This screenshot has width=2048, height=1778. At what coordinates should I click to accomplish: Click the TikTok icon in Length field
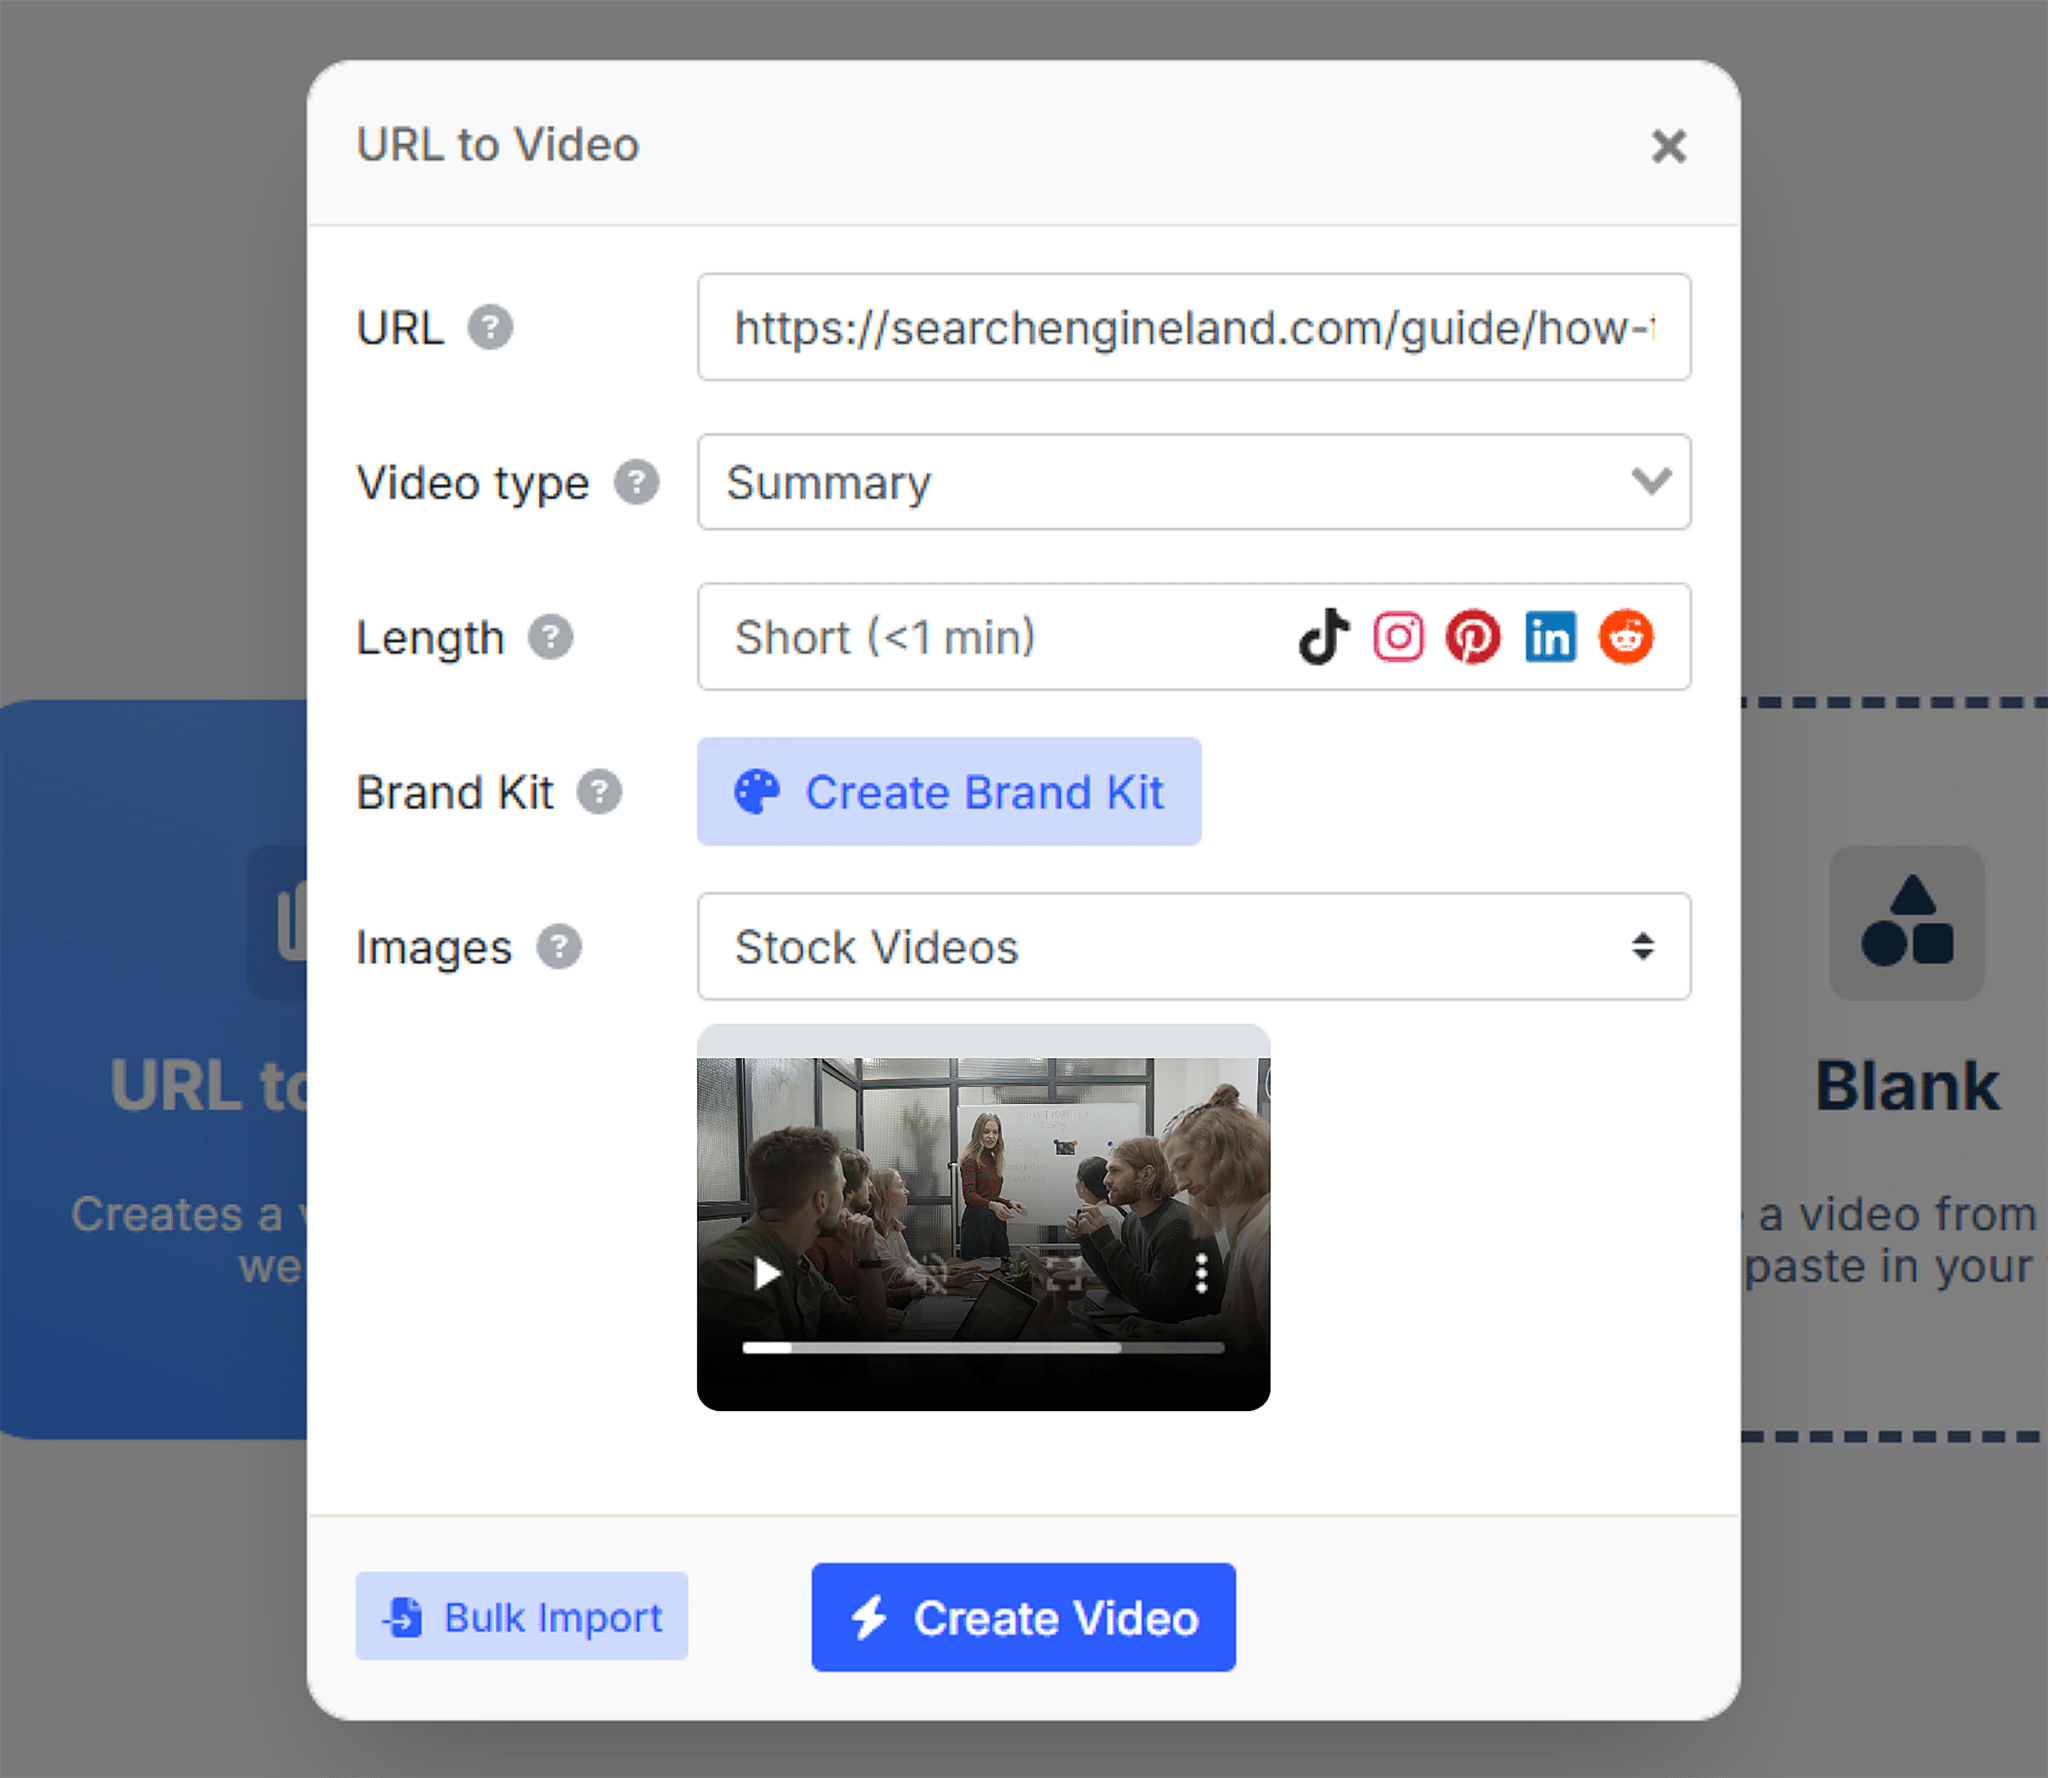point(1324,636)
